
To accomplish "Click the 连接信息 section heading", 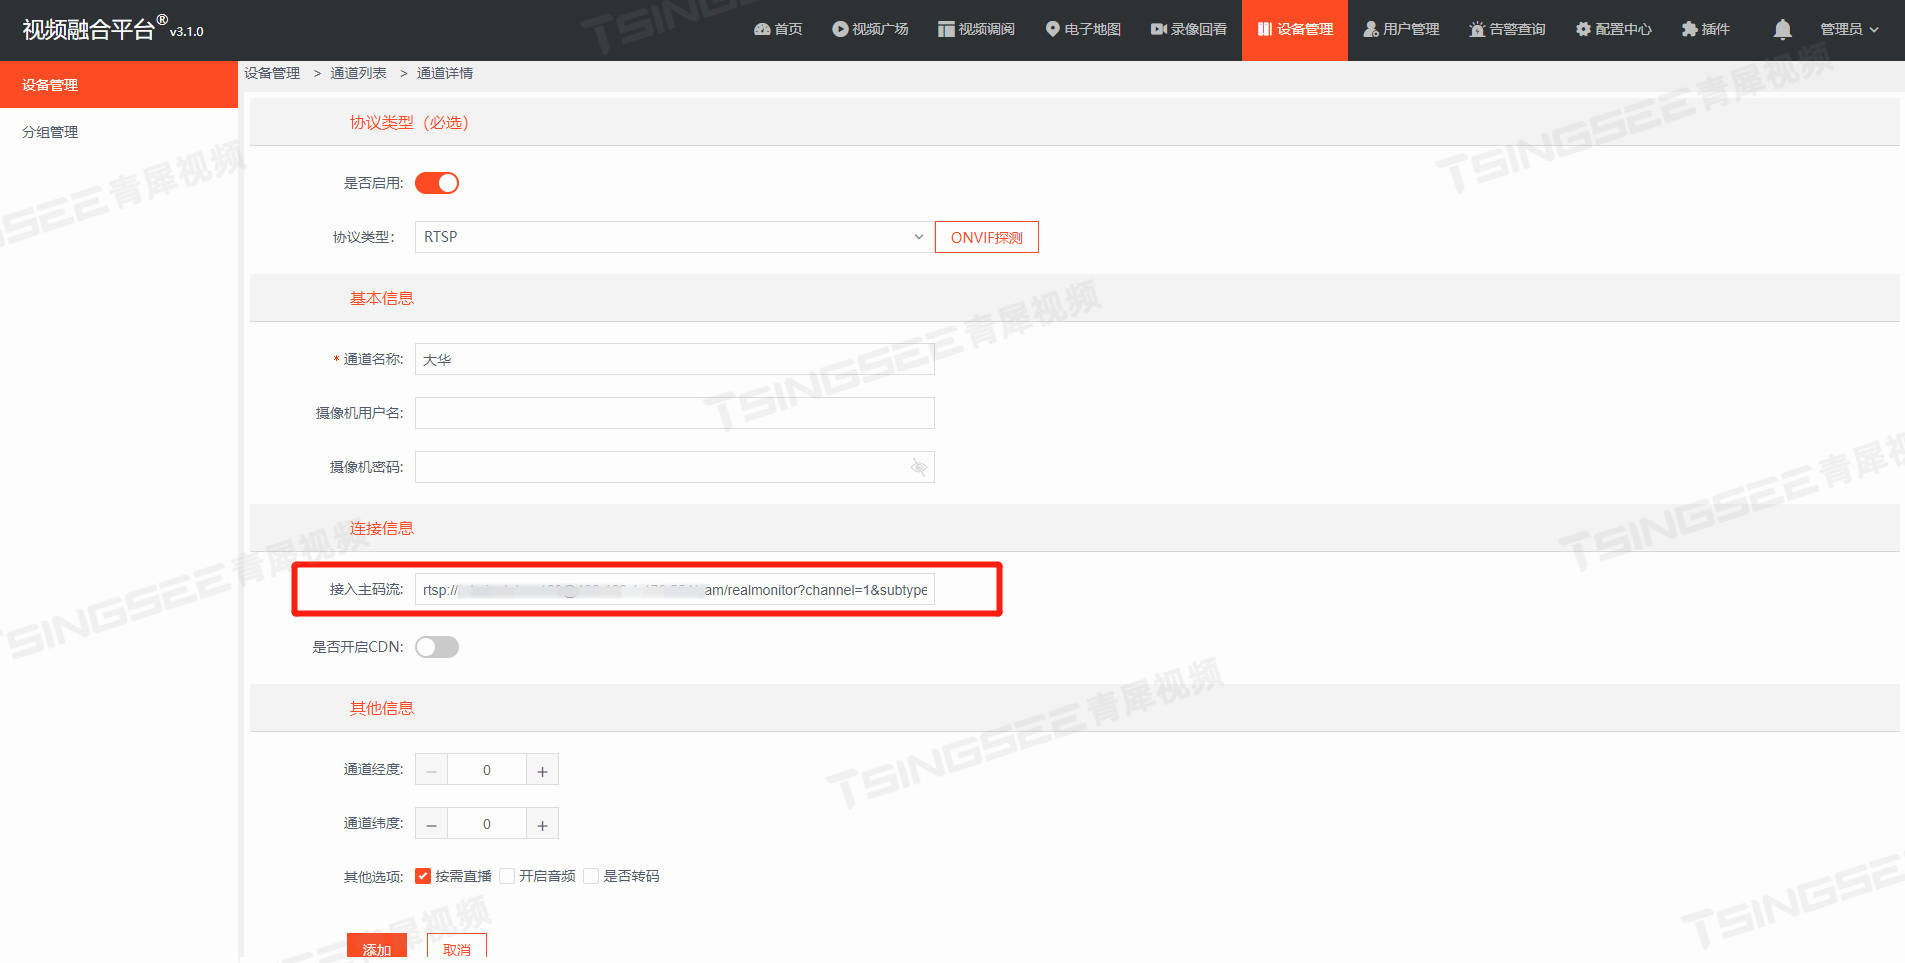I will pos(381,528).
